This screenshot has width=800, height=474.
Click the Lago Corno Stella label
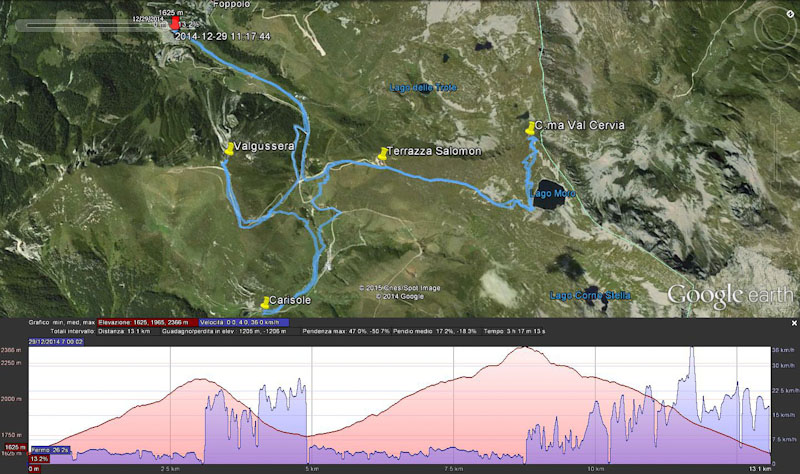pos(590,295)
